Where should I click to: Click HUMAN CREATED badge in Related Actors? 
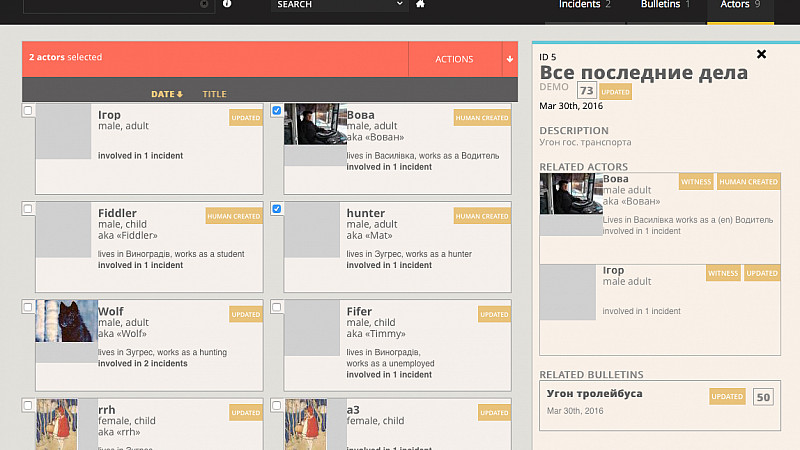pos(748,182)
